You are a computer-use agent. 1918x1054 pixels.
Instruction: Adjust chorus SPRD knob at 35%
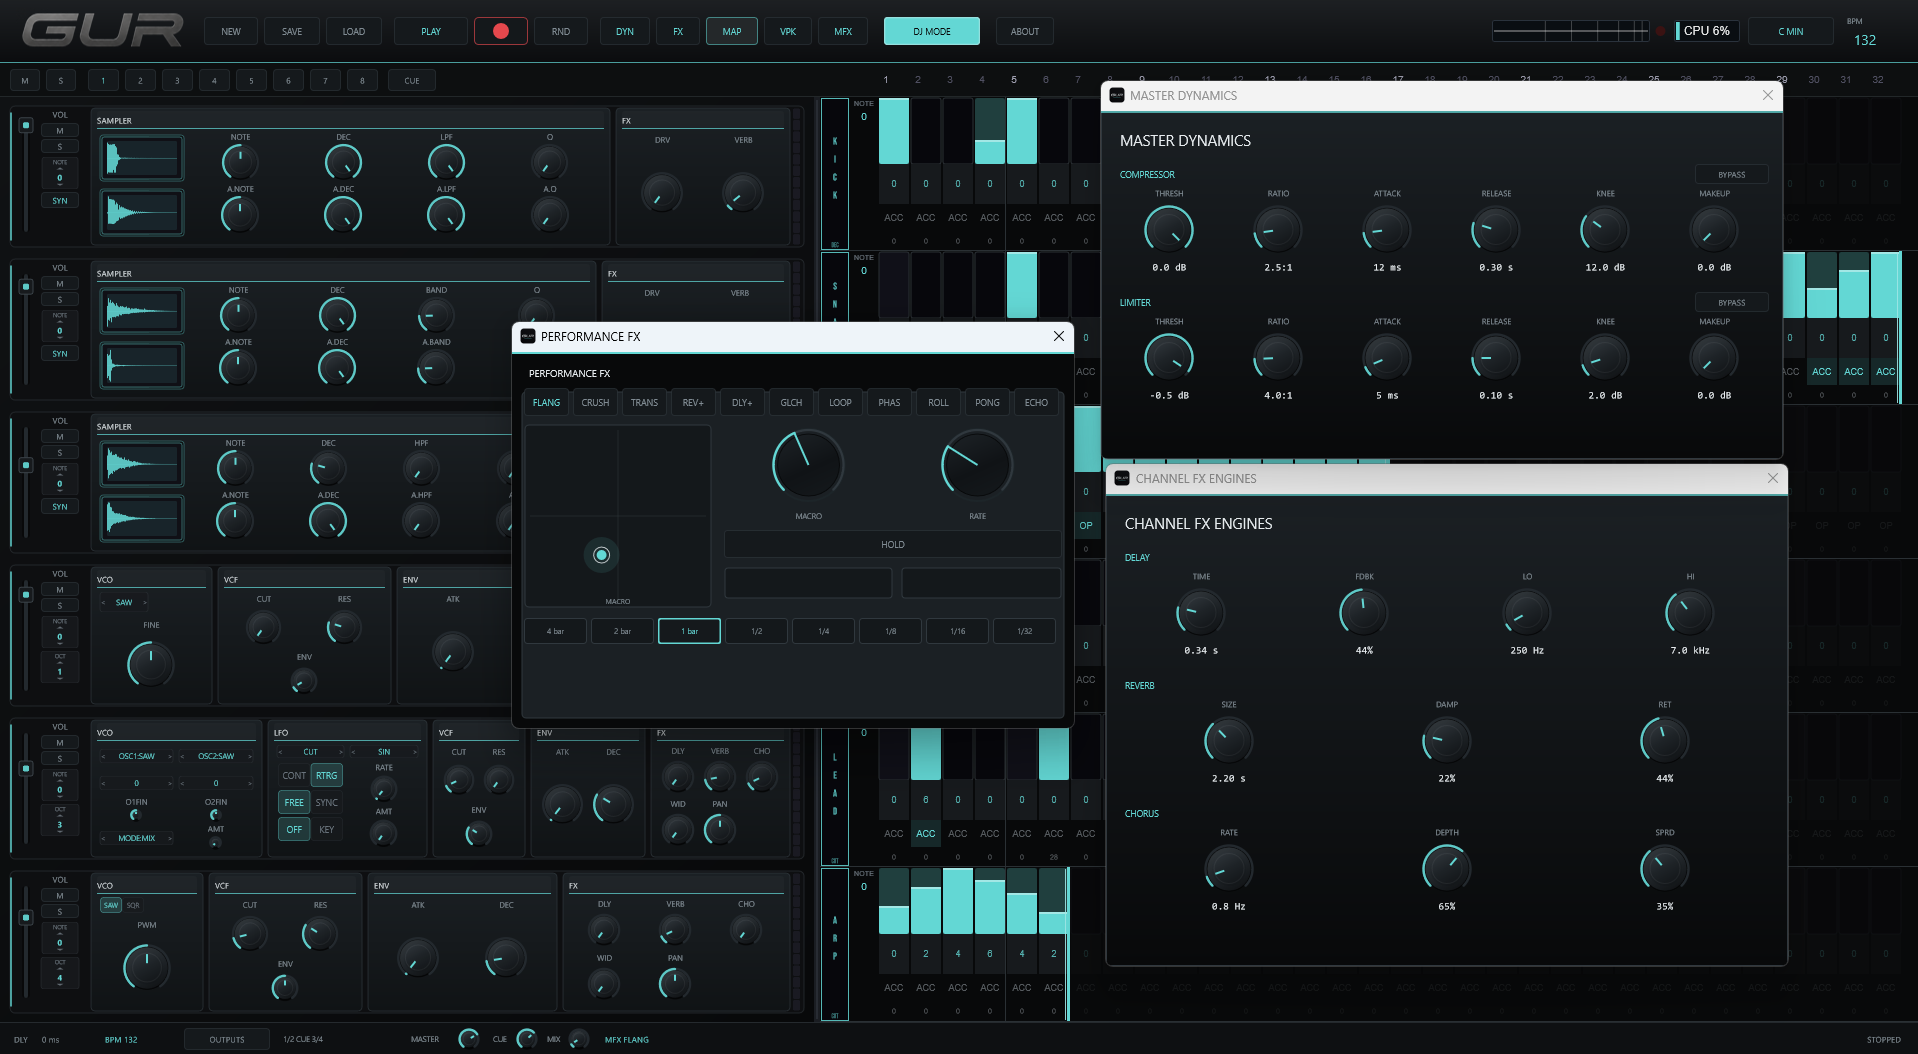[1665, 869]
